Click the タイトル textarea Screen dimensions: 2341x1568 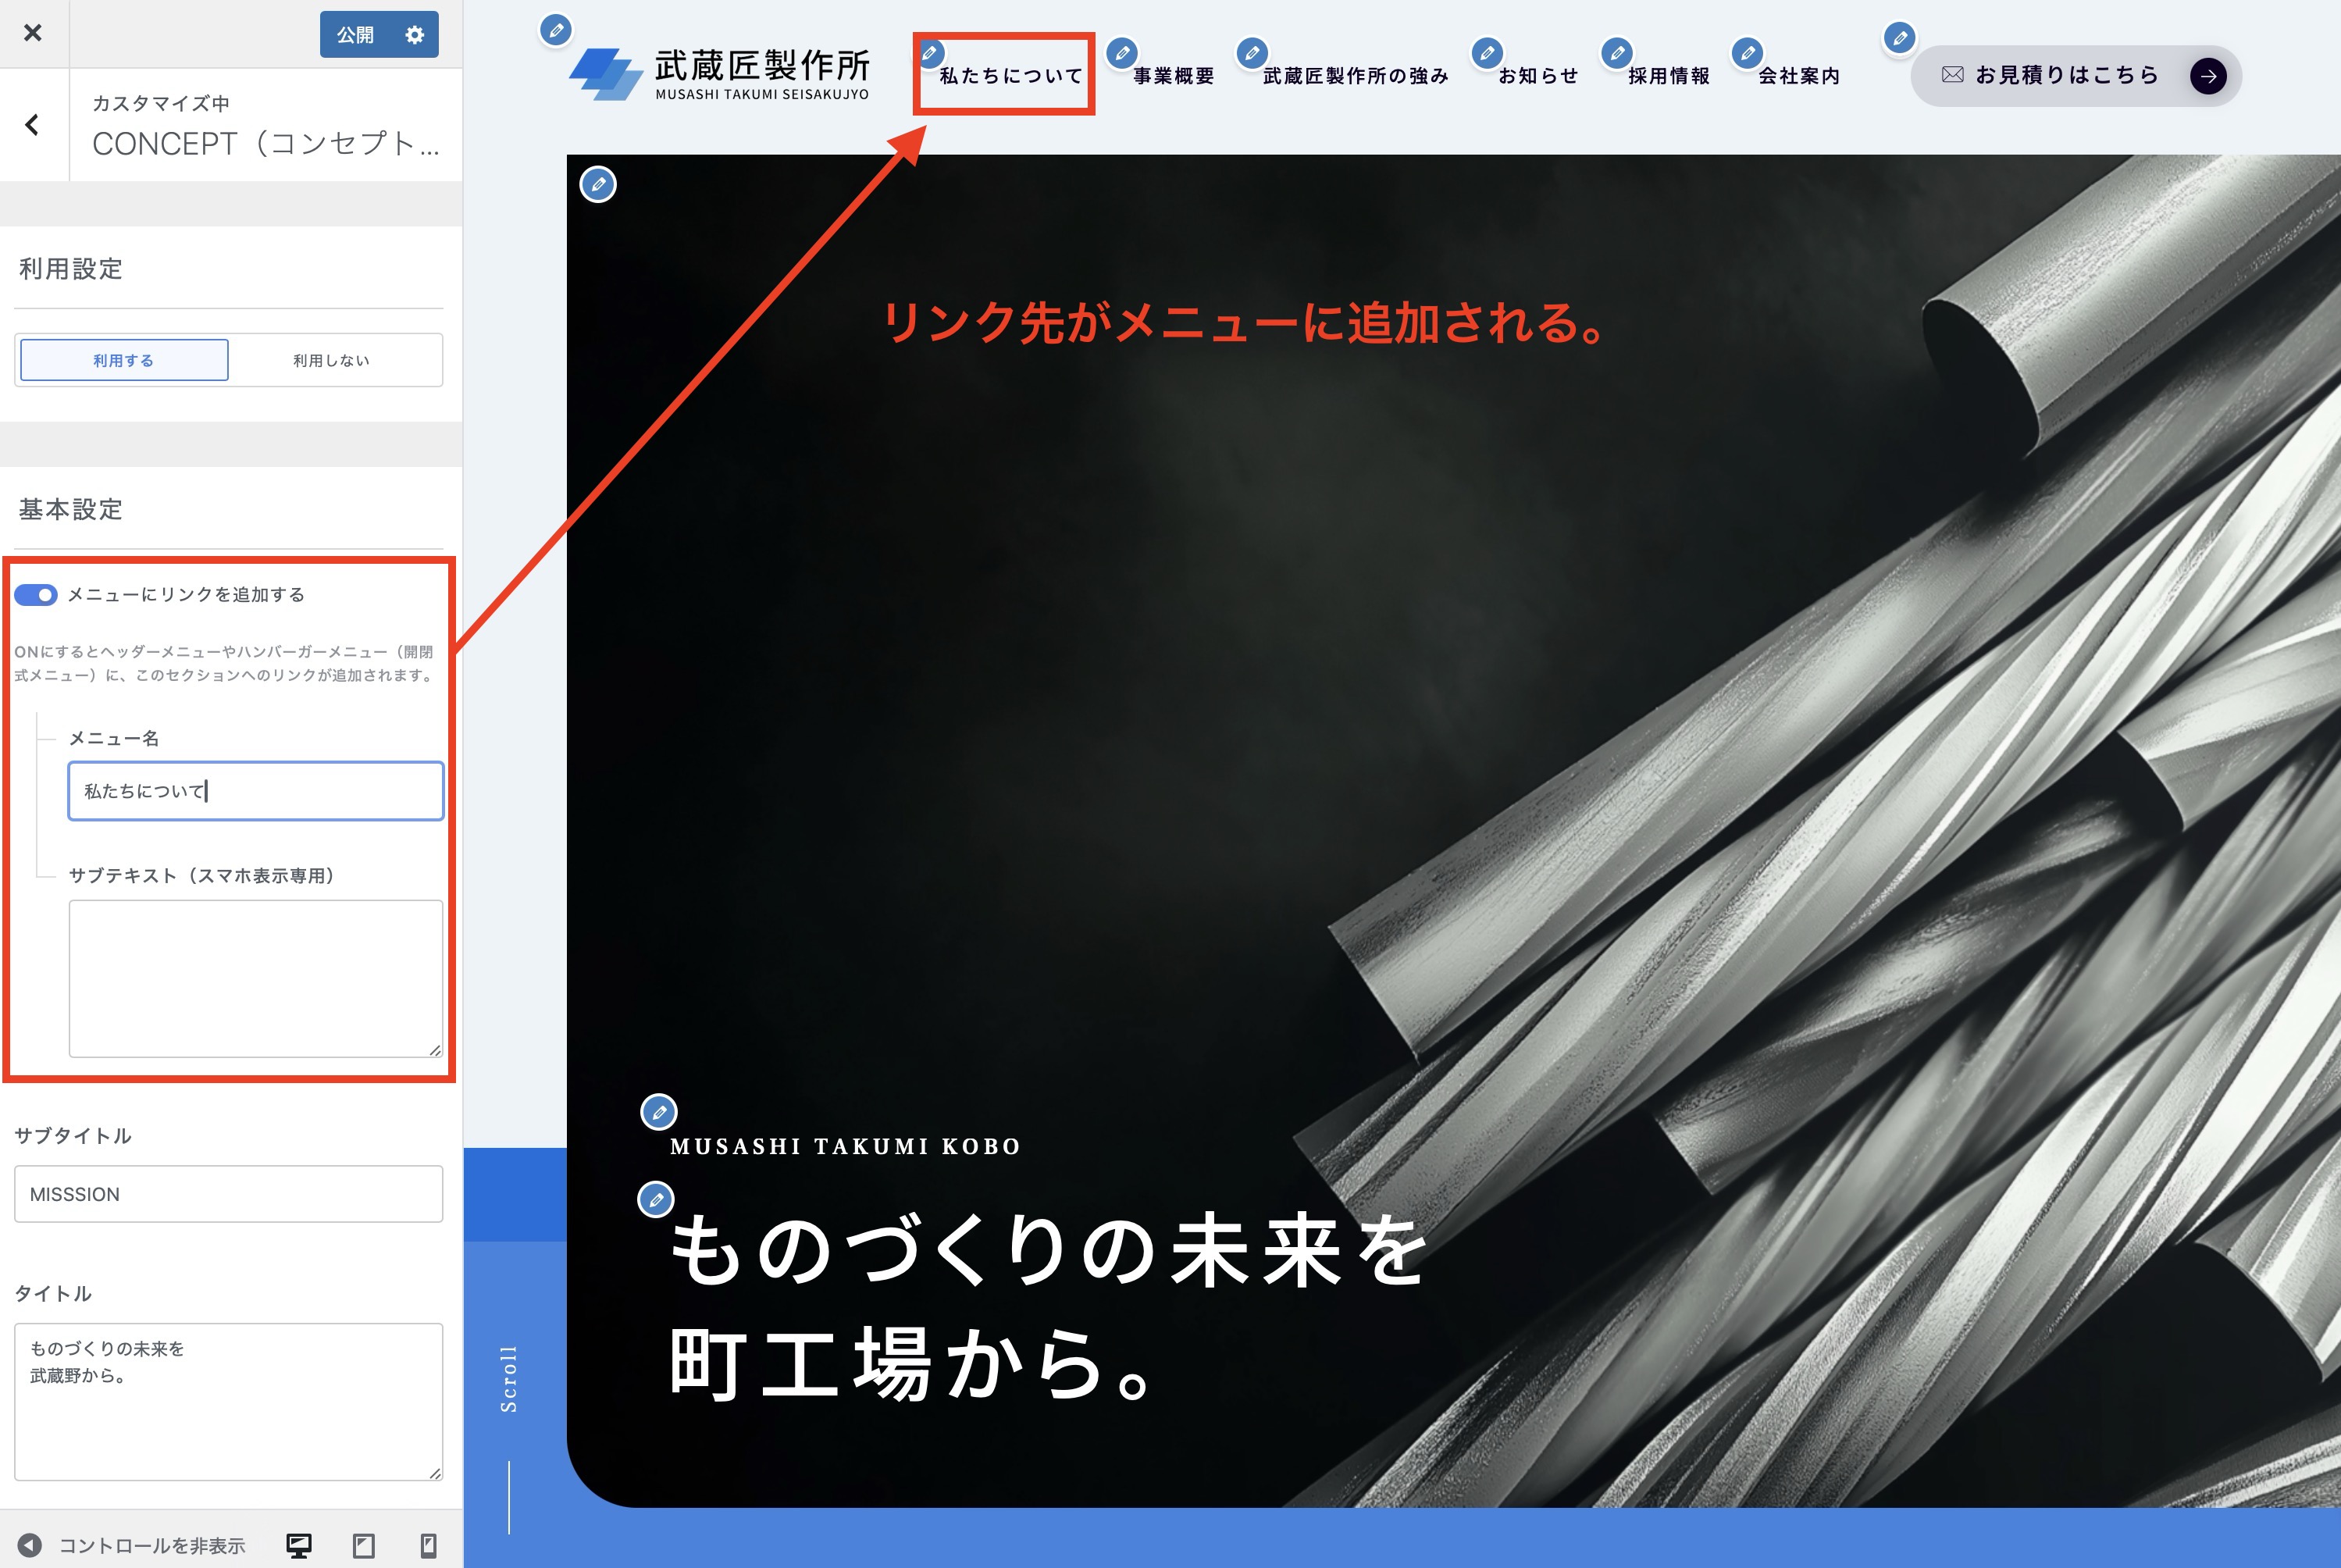[x=228, y=1402]
